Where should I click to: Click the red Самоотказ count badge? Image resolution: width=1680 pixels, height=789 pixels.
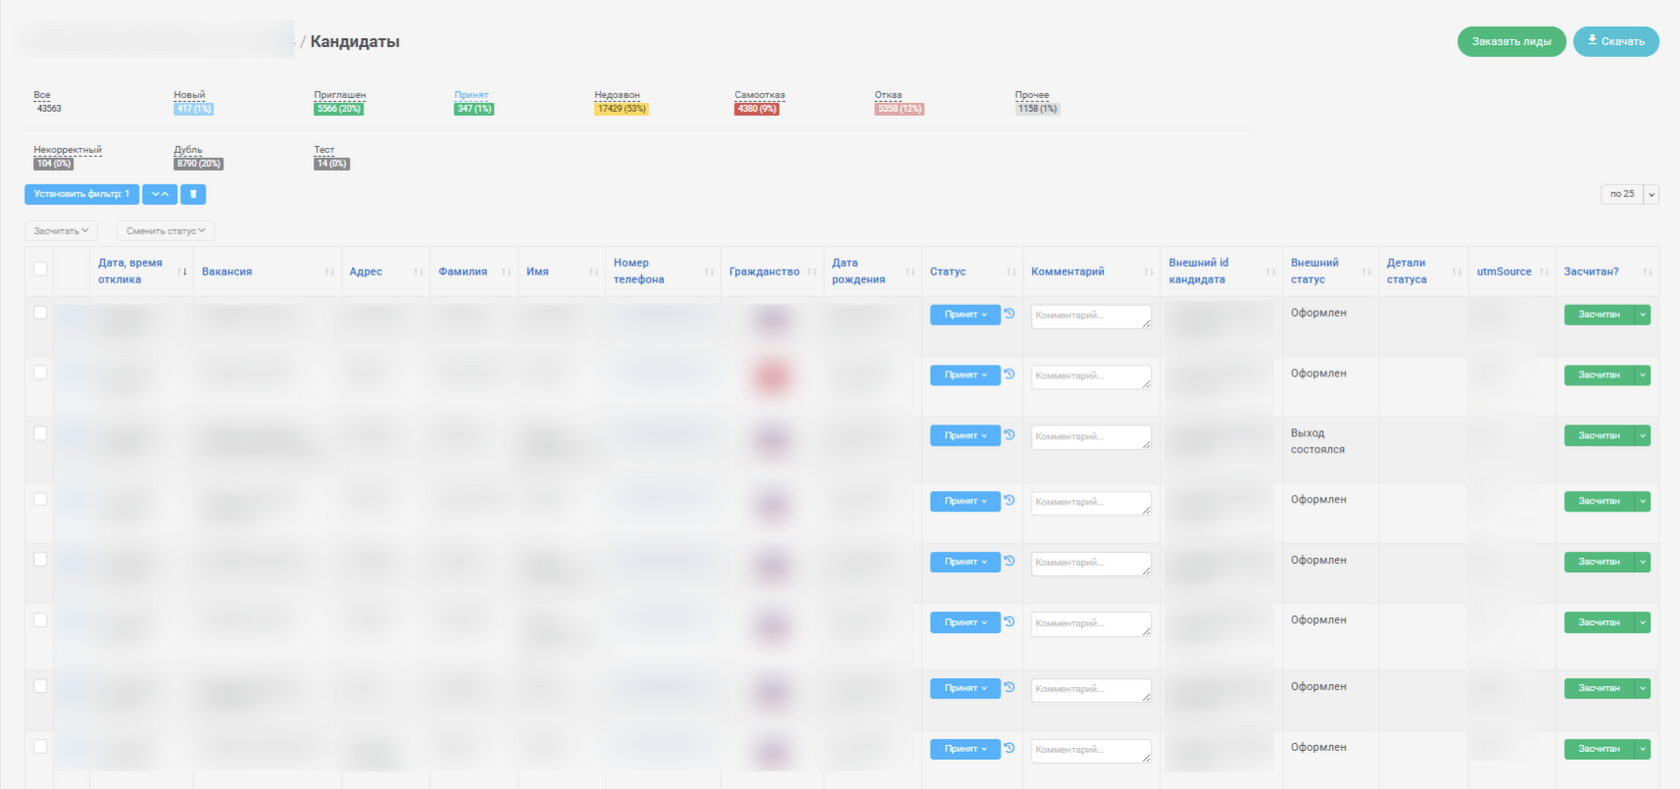(756, 109)
